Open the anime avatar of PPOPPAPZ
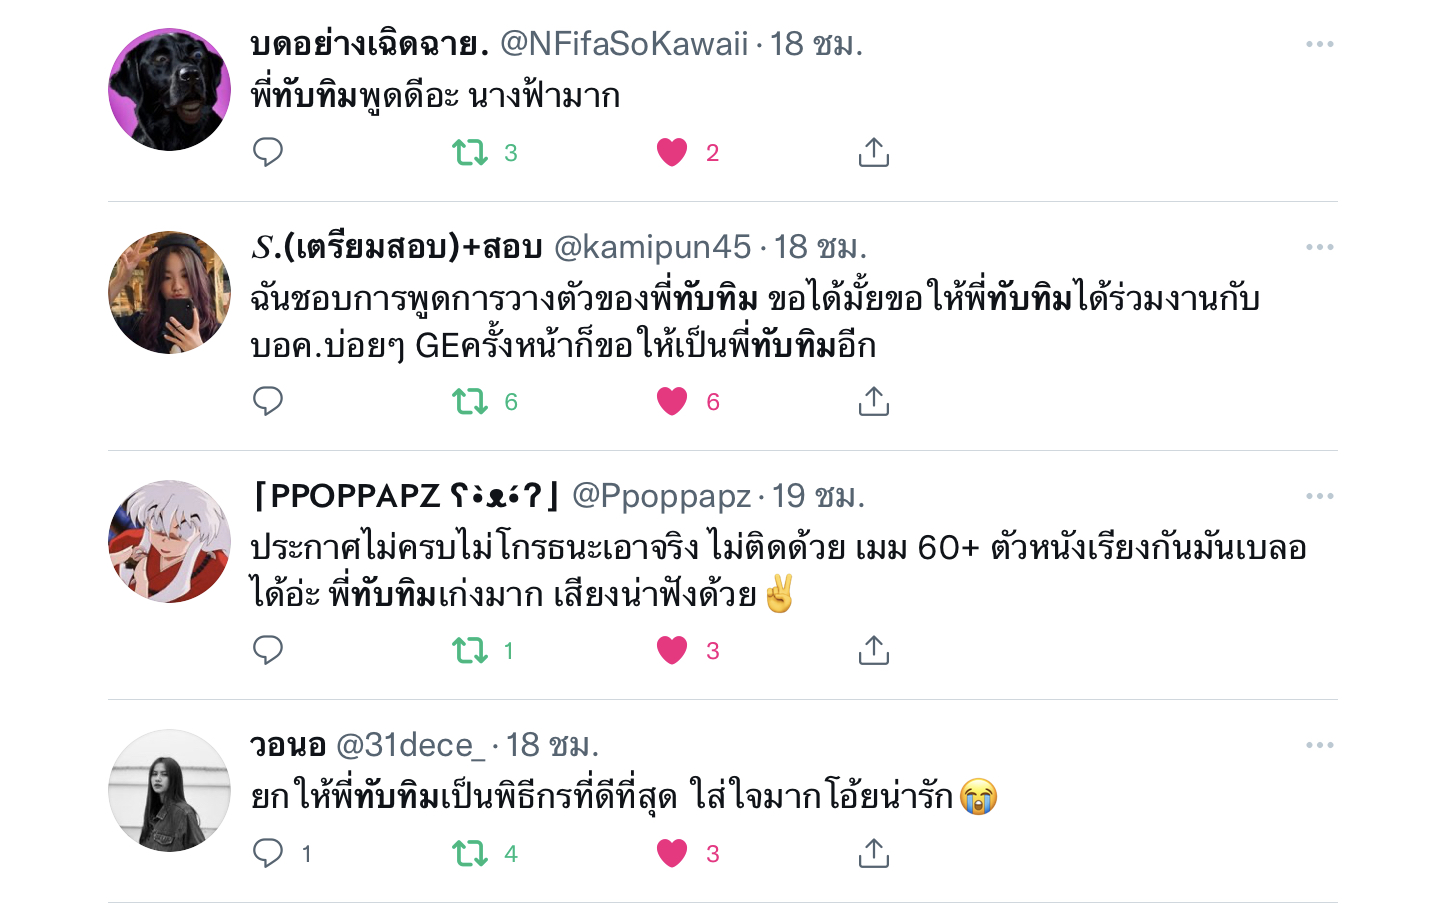1431x908 pixels. (169, 541)
